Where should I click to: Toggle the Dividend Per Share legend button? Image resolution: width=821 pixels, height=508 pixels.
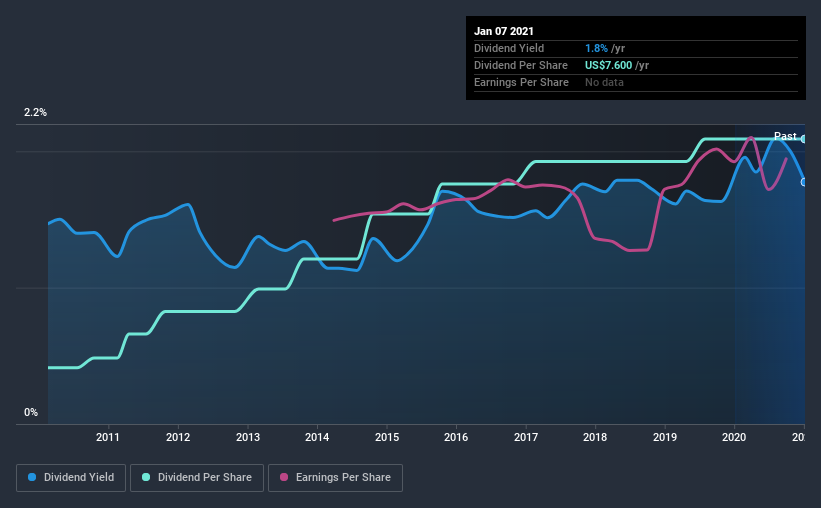197,478
